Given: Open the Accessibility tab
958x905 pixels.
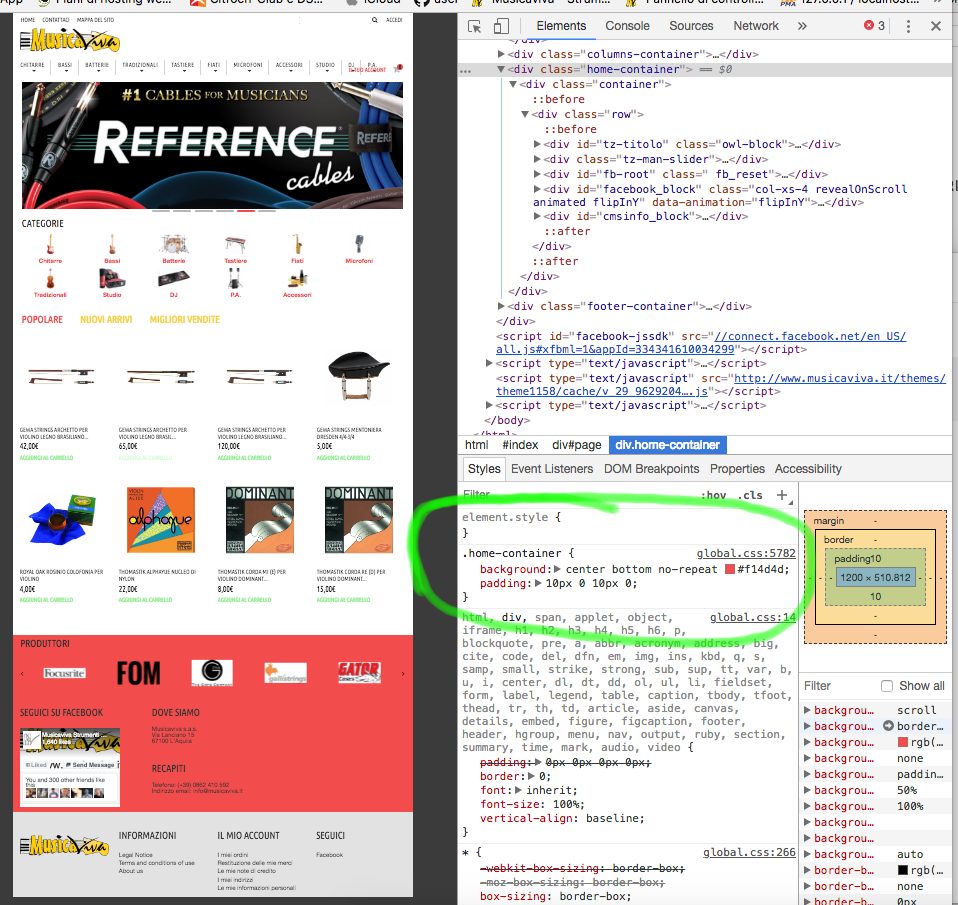Looking at the screenshot, I should click(x=808, y=469).
